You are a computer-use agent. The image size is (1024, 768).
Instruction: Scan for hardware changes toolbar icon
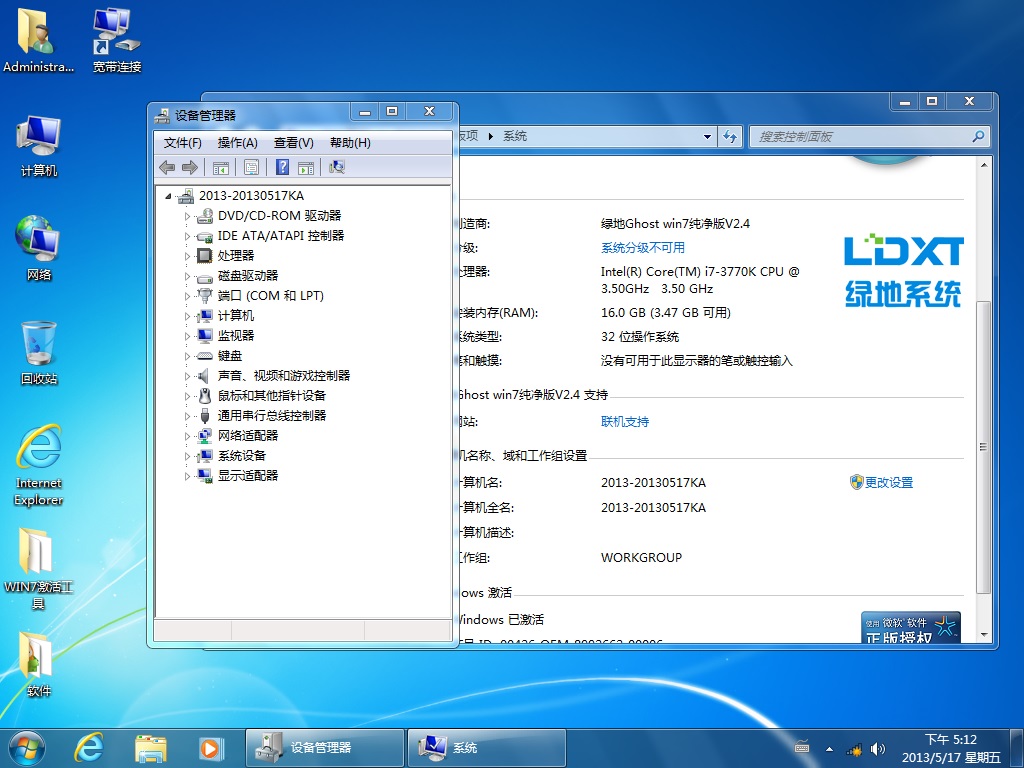tap(336, 168)
